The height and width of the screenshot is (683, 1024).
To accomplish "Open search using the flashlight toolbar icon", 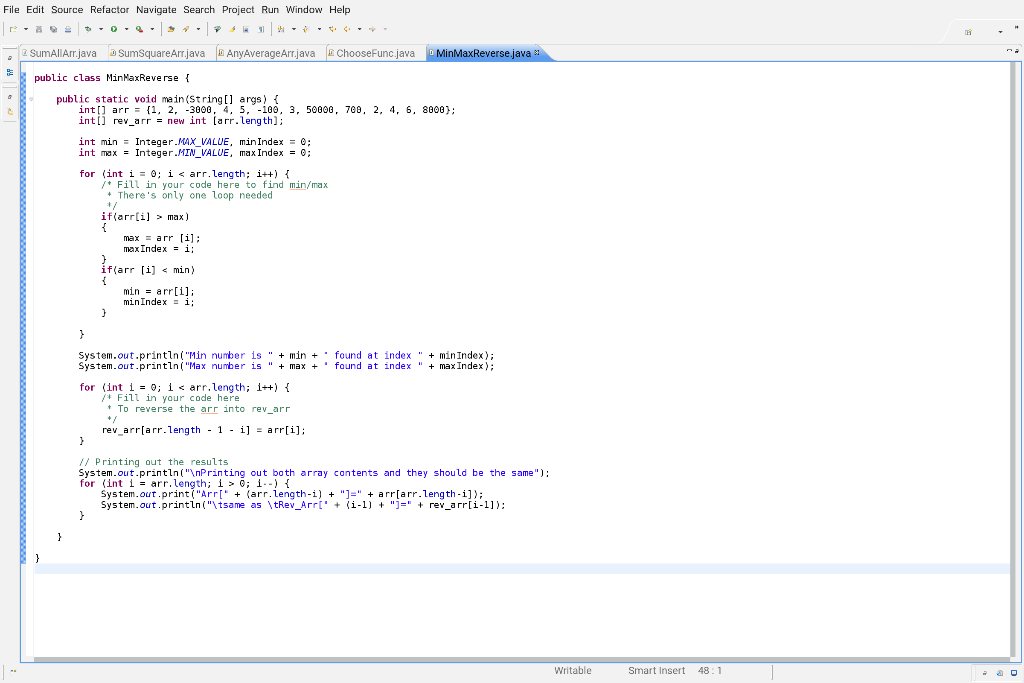I will [x=185, y=29].
